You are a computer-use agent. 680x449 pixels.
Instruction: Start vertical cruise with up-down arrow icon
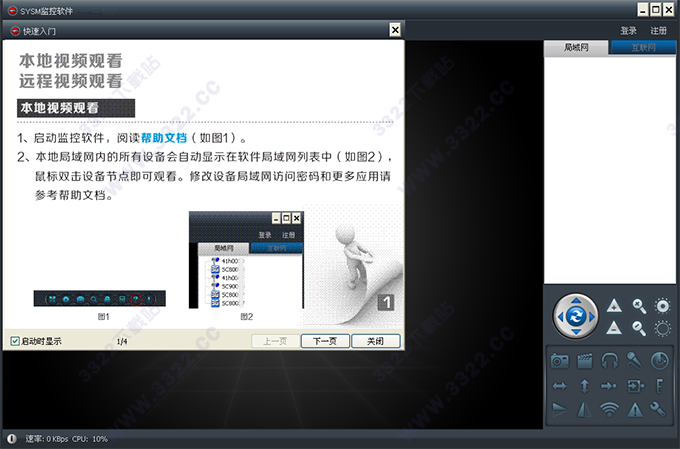pos(585,386)
